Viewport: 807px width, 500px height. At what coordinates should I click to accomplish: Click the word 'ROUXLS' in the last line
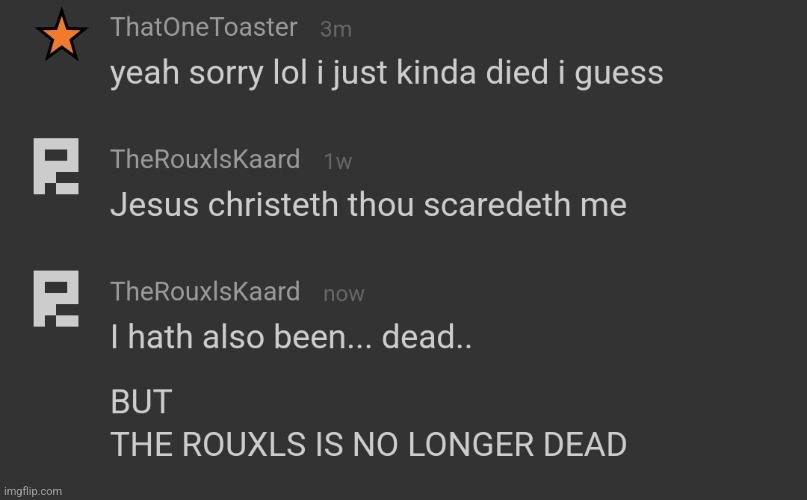[x=244, y=444]
